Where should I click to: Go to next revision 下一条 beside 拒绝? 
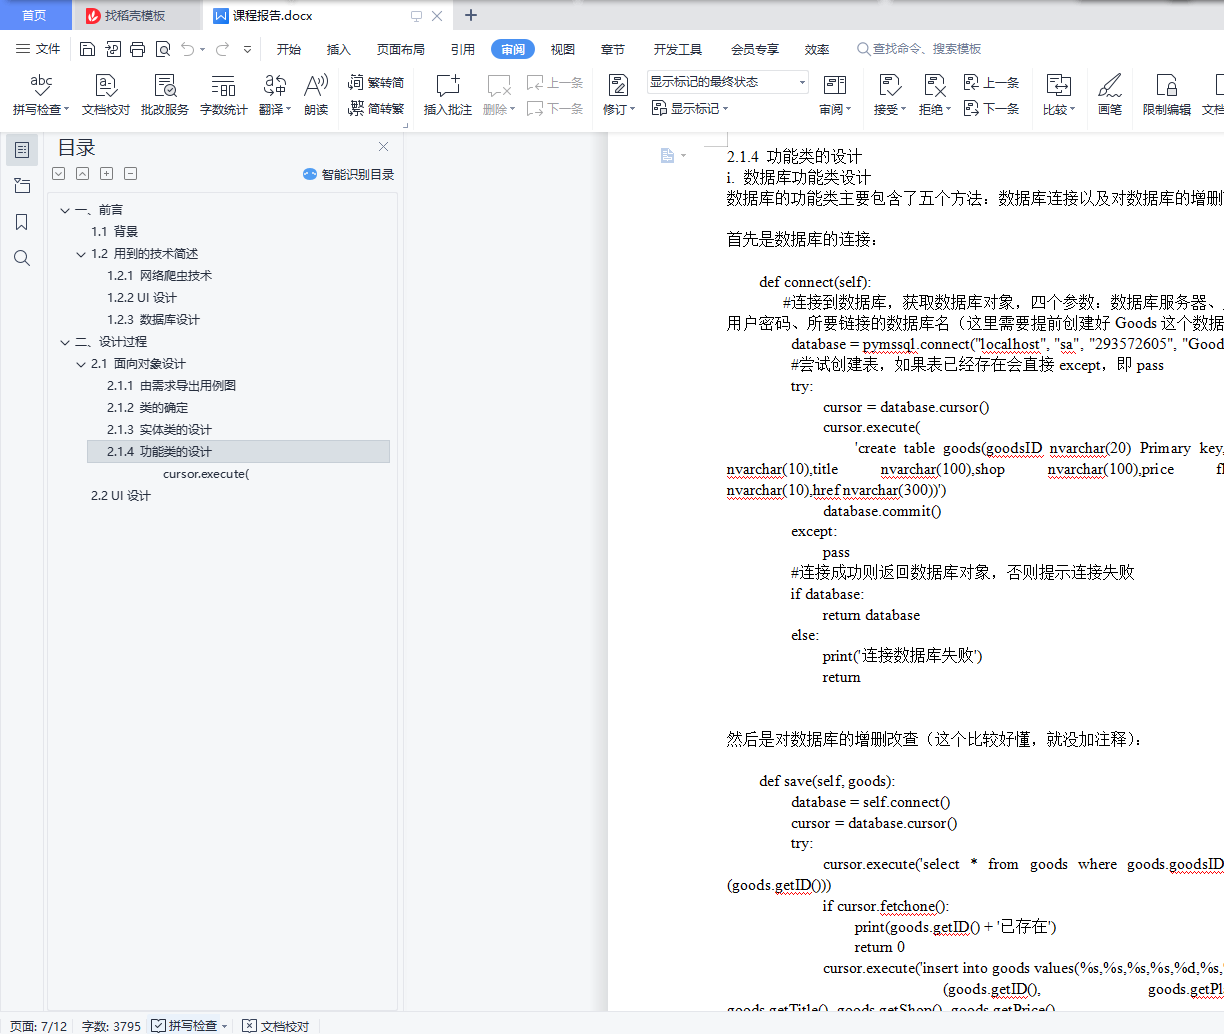click(x=991, y=108)
